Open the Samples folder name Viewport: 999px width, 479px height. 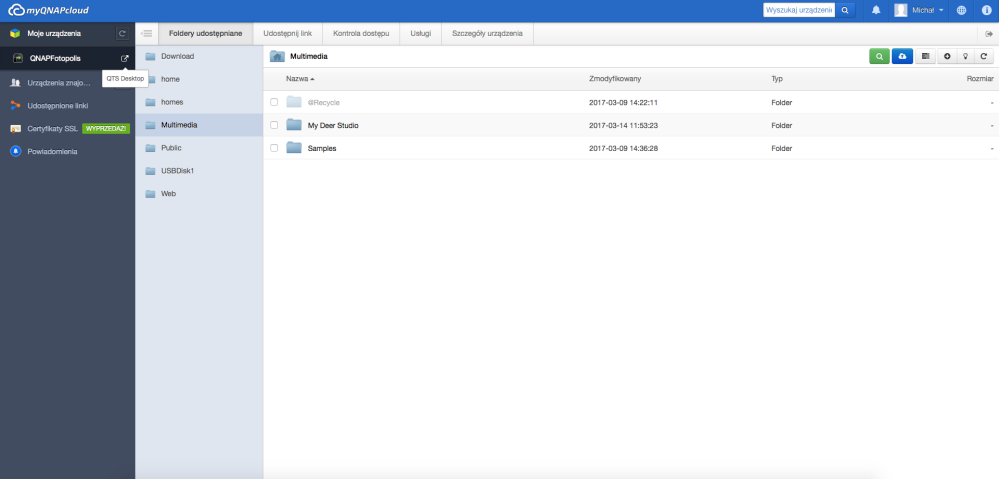[x=322, y=148]
